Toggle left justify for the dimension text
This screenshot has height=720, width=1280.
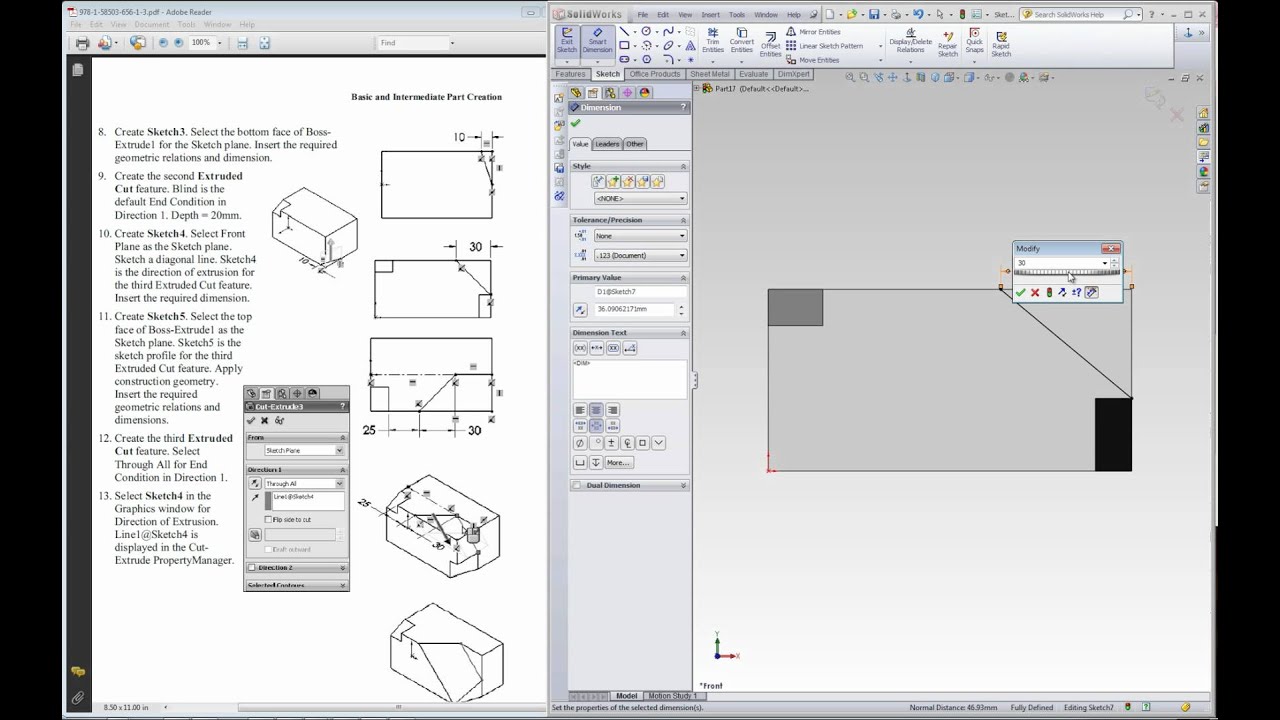coord(580,410)
